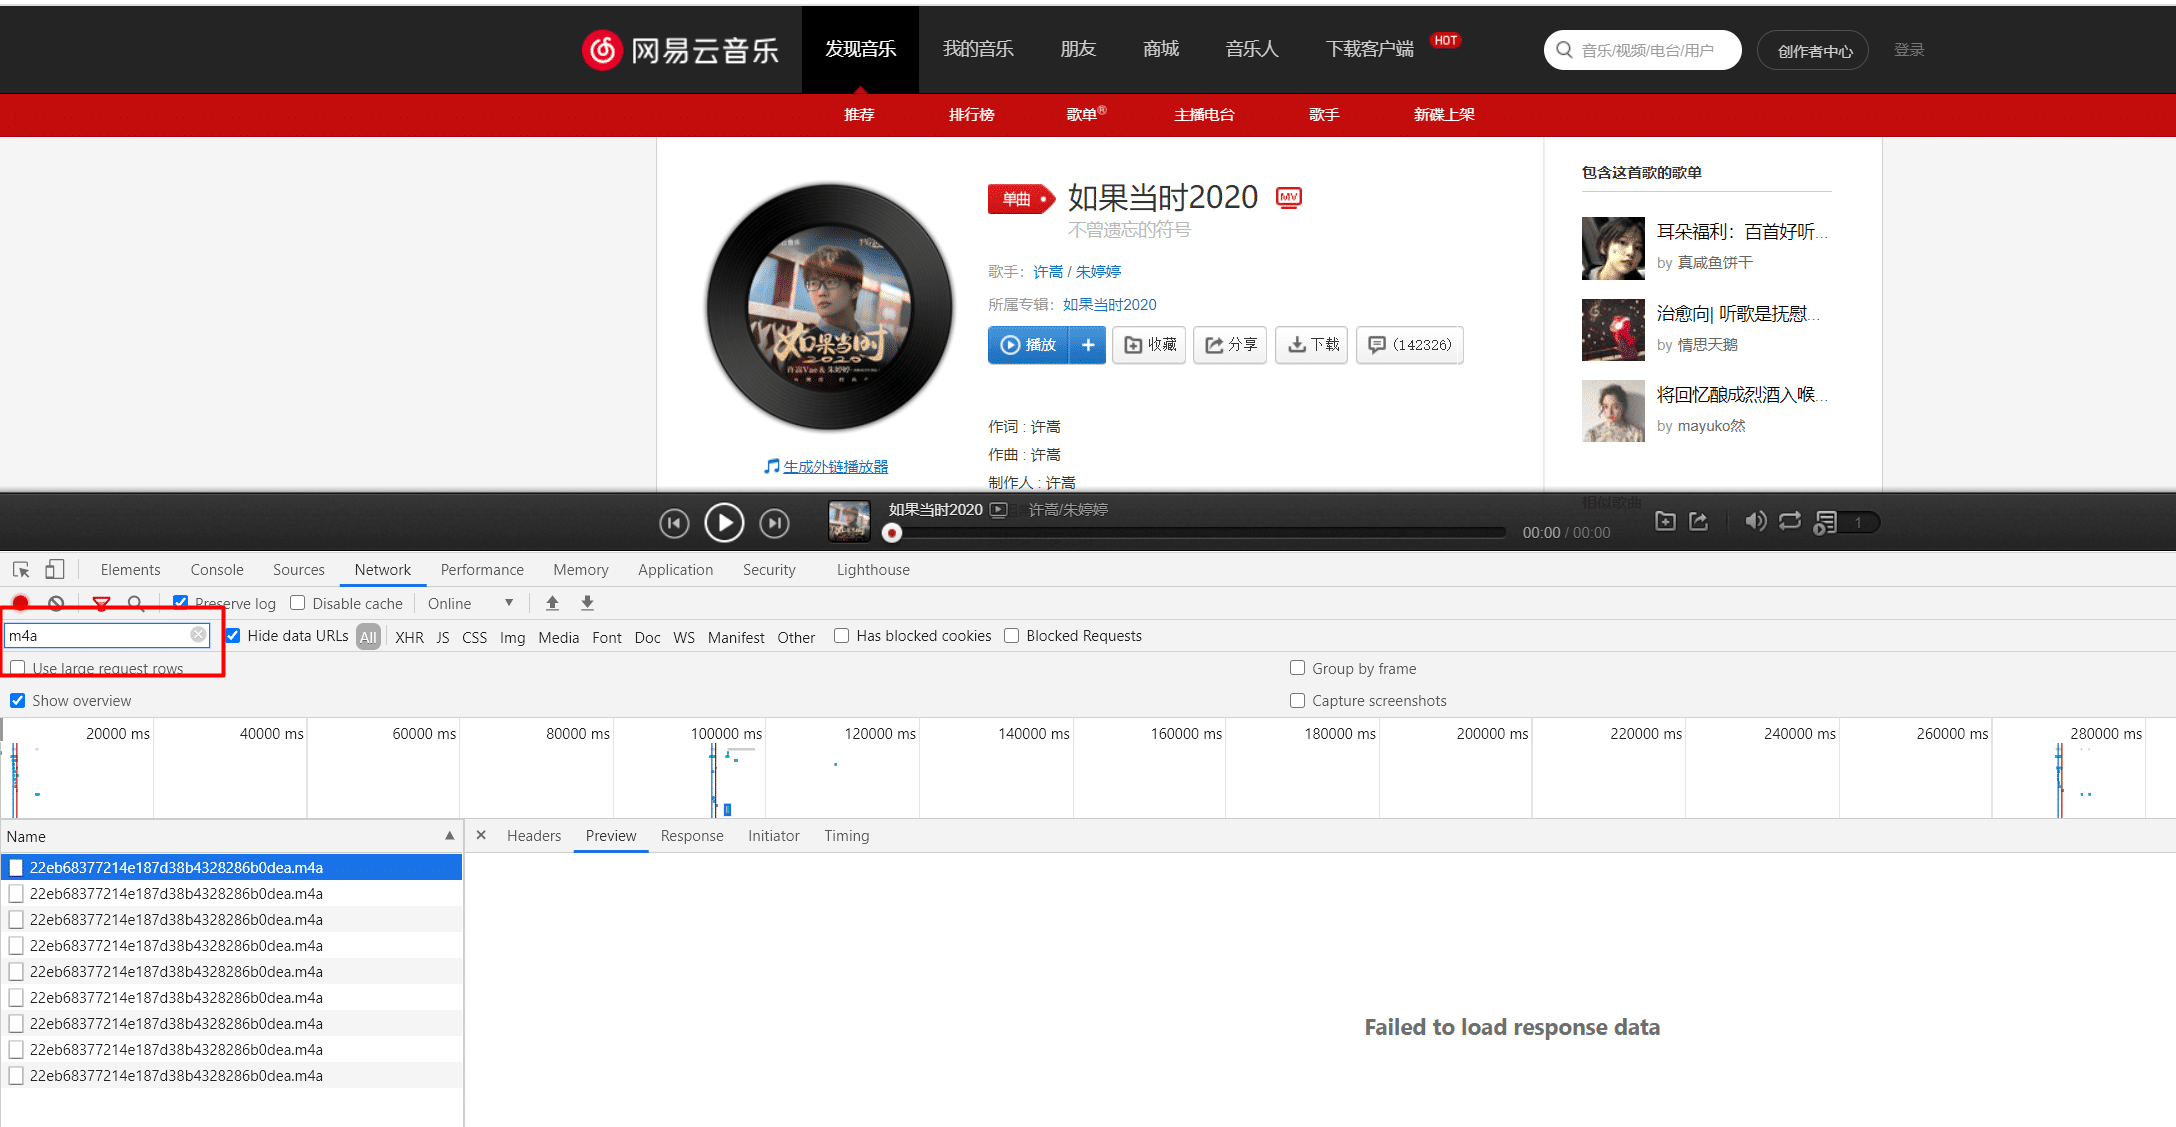Check the Capture screenshots checkbox
Image resolution: width=2176 pixels, height=1127 pixels.
[1297, 700]
